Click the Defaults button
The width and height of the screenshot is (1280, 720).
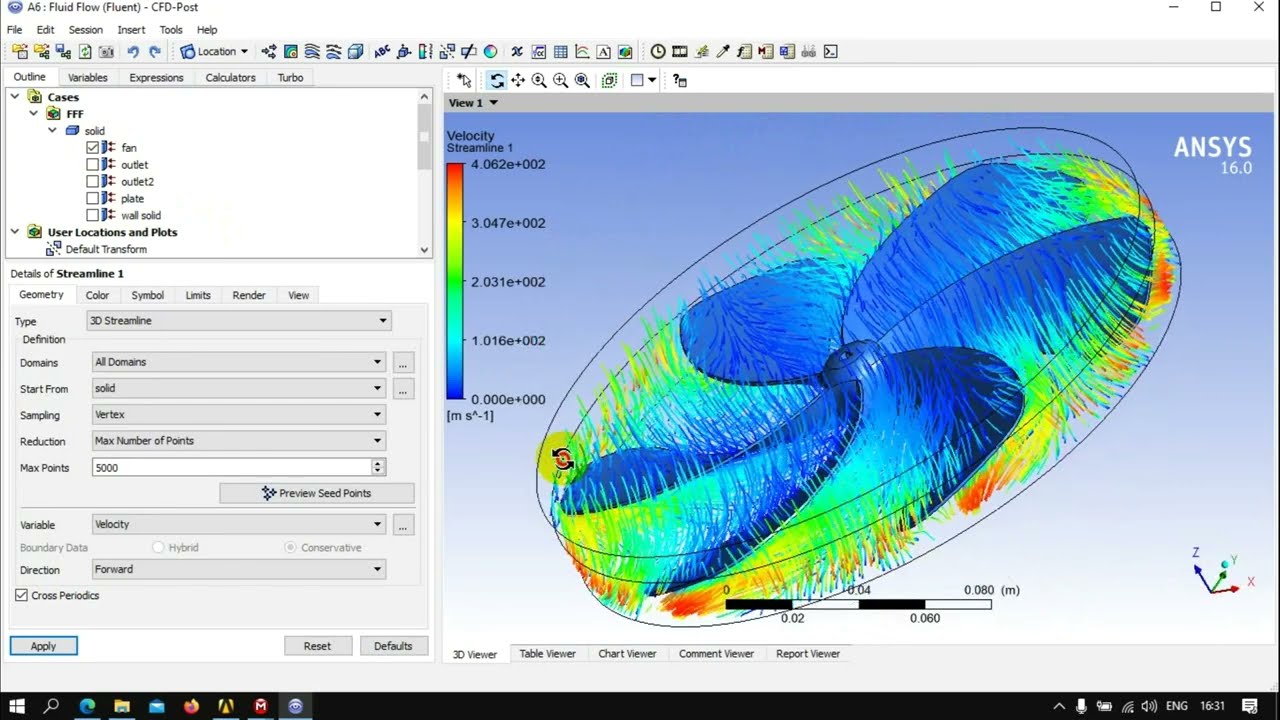coord(393,646)
